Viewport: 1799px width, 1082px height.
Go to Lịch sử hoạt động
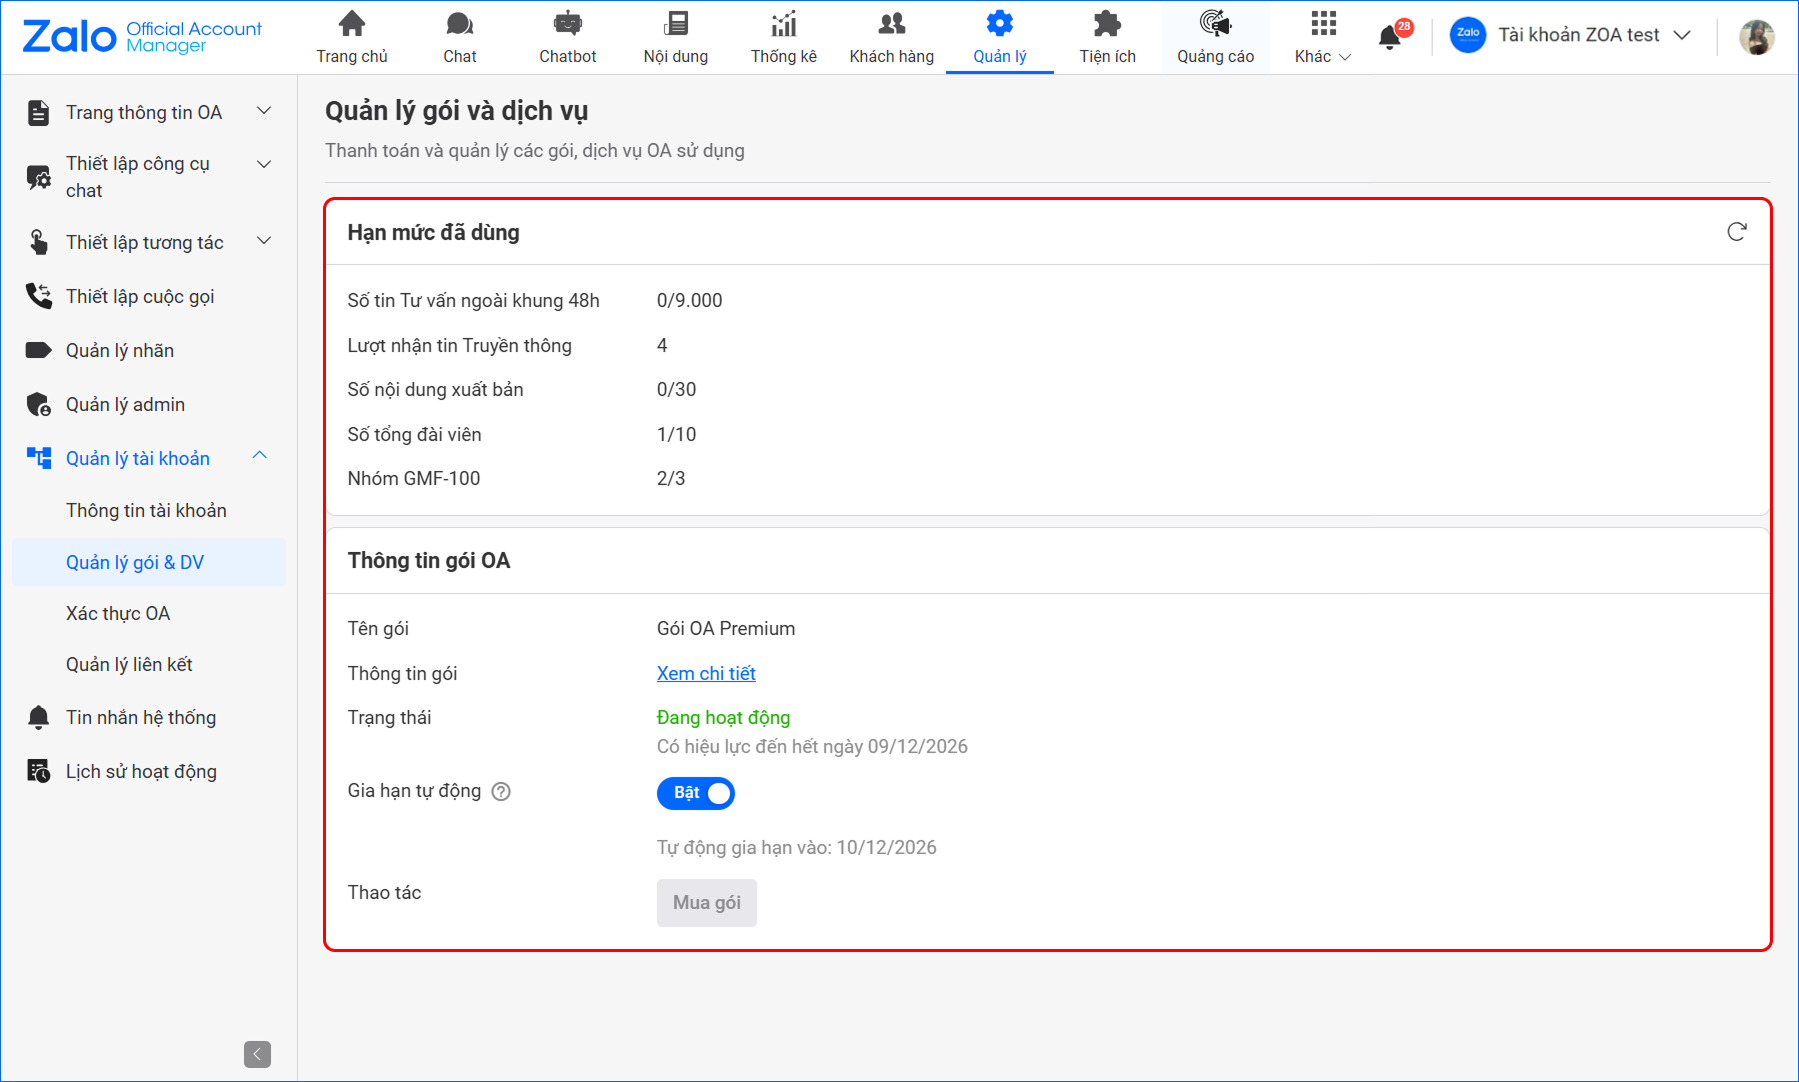(141, 771)
